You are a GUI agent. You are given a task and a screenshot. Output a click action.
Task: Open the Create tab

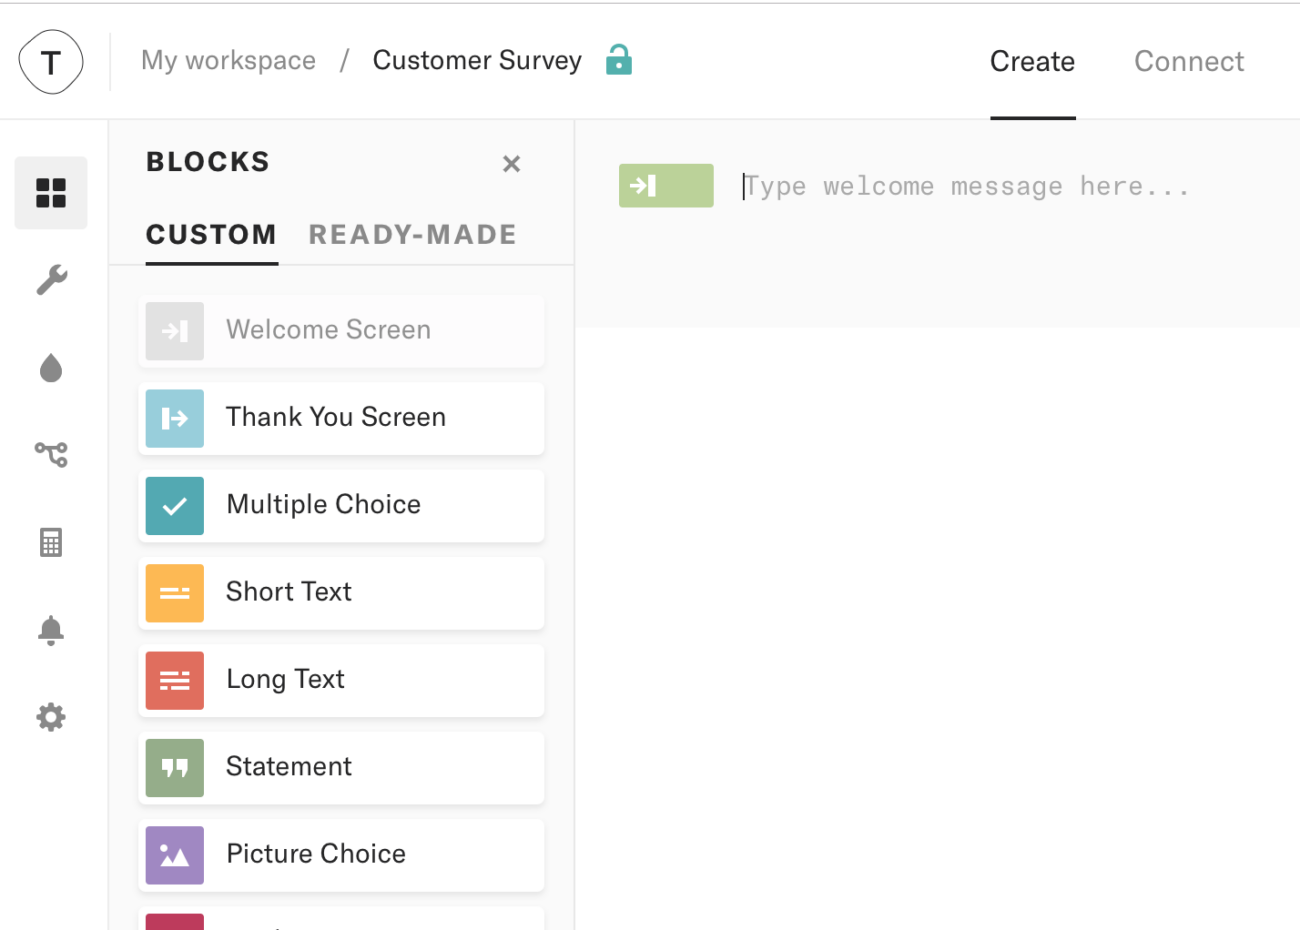tap(1032, 62)
